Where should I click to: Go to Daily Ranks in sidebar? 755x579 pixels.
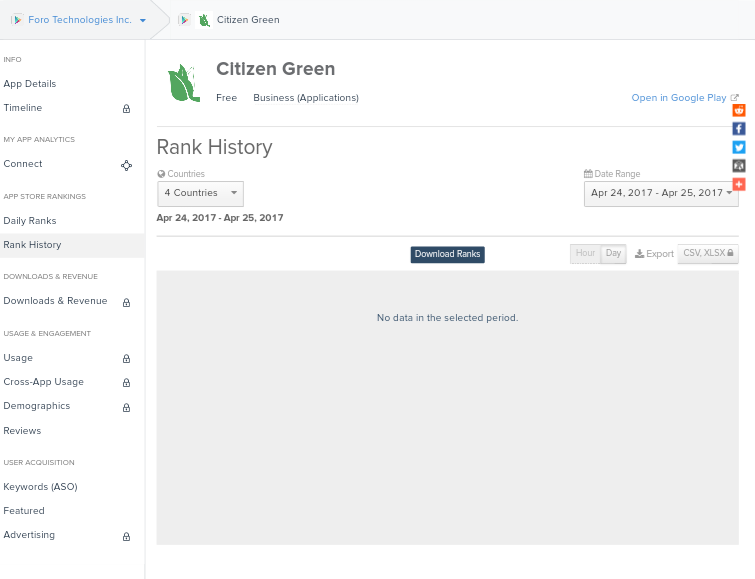coord(30,221)
